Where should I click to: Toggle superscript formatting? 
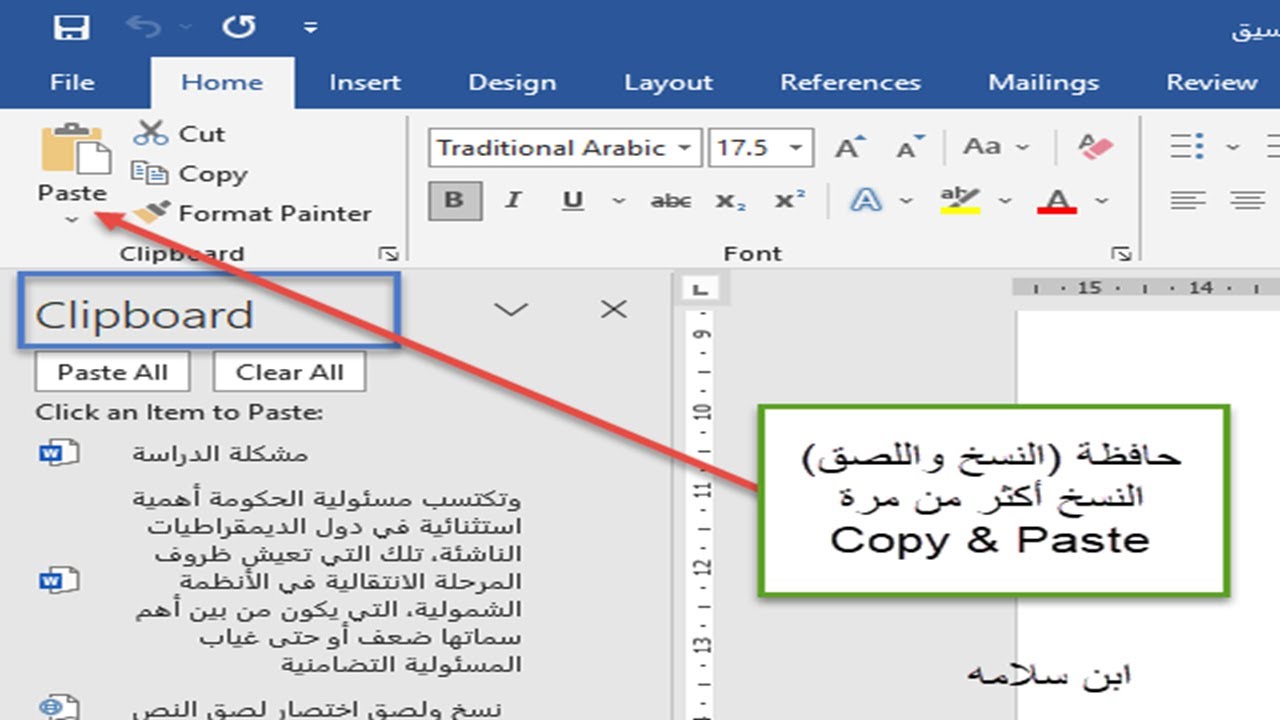[x=790, y=201]
